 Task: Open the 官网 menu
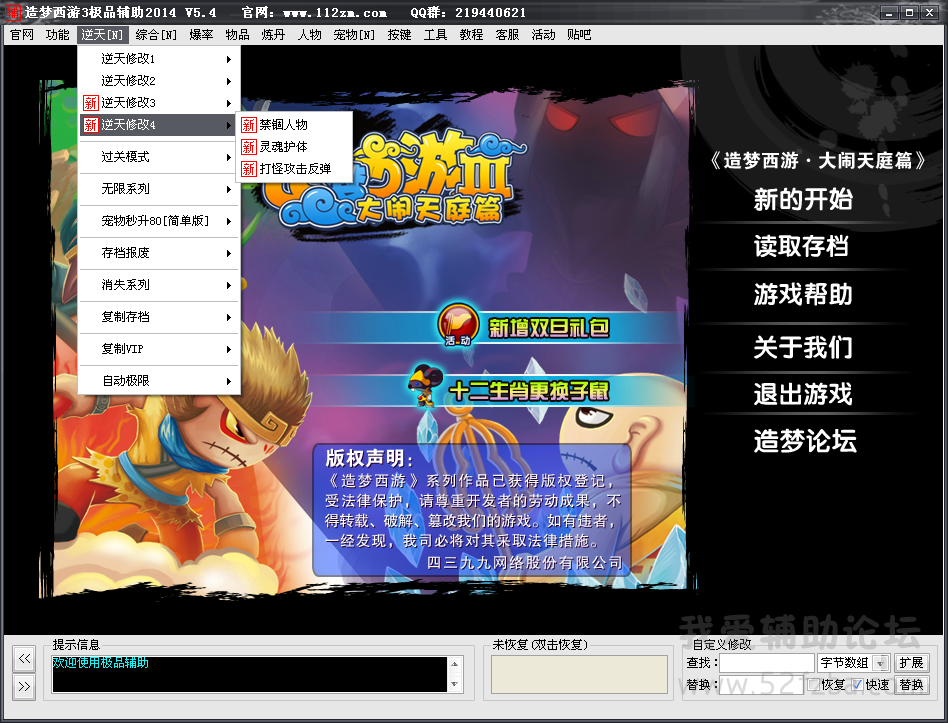tap(22, 35)
